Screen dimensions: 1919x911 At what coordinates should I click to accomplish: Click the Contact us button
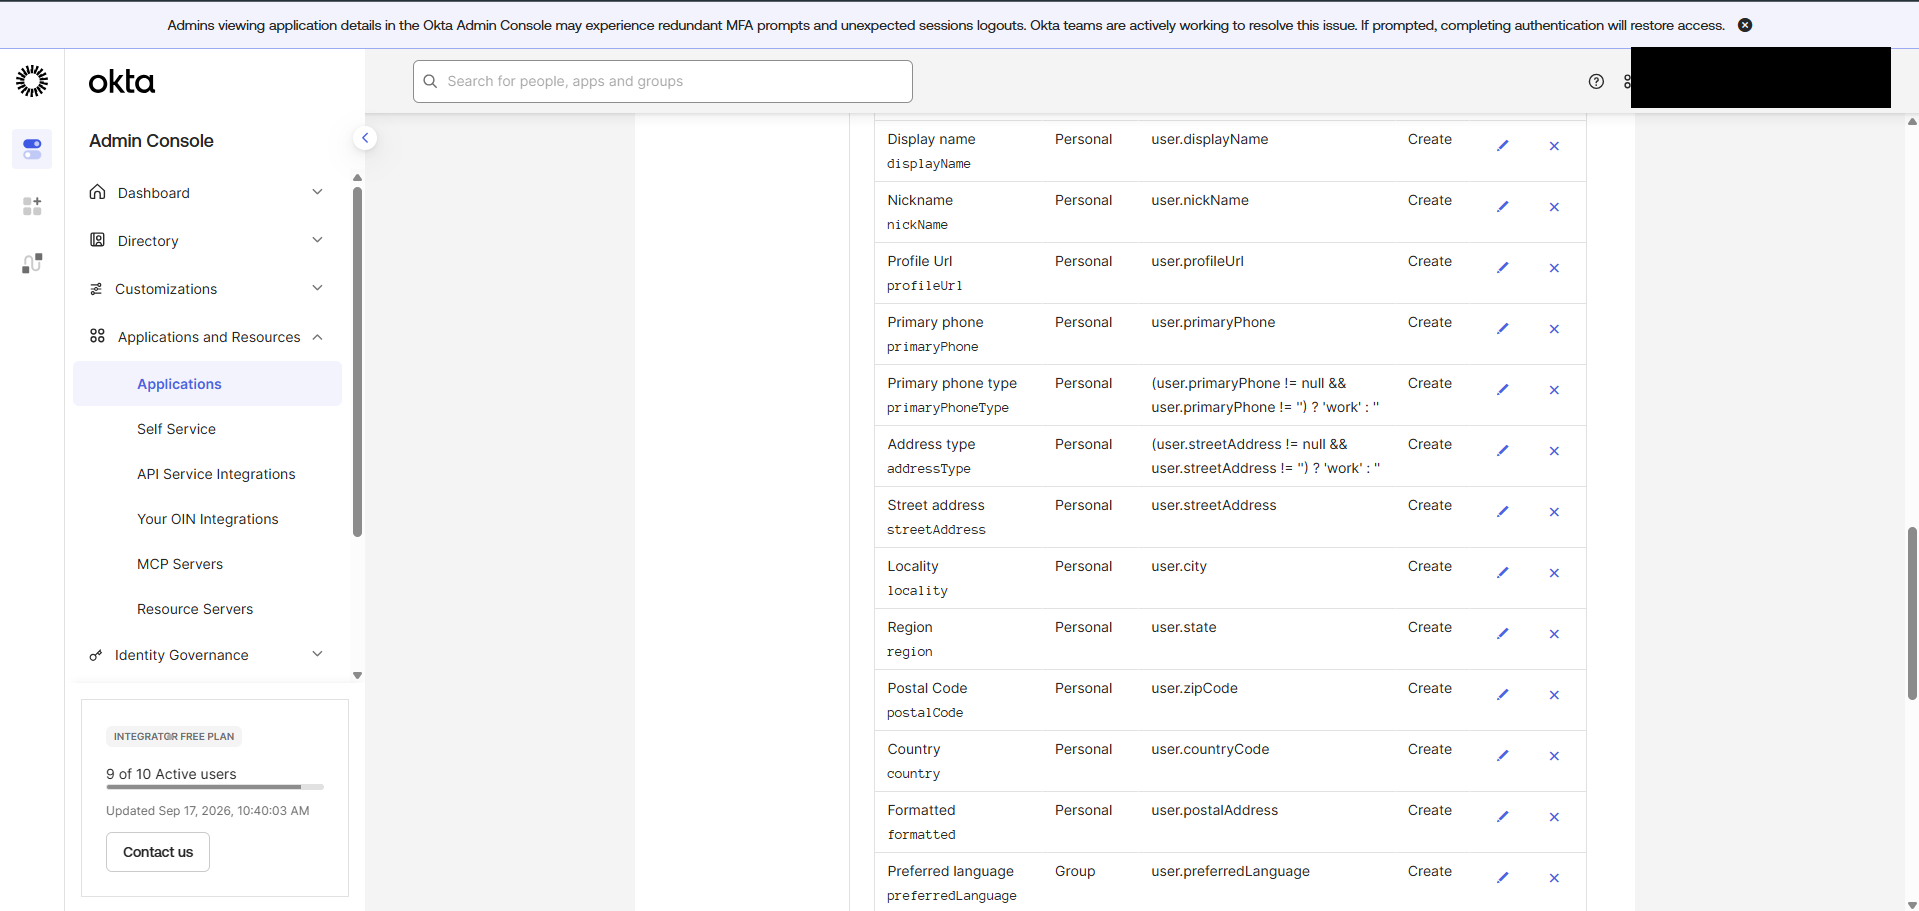[x=158, y=852]
